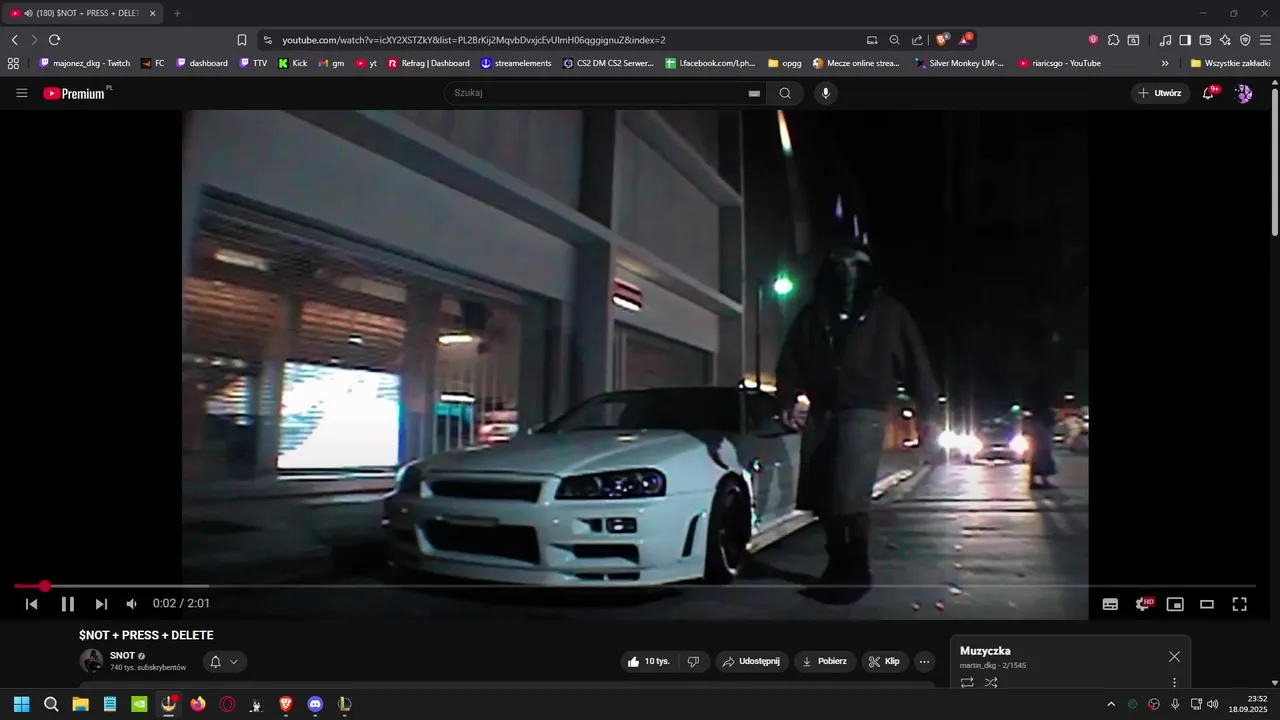
Task: Open the browser main hamburger menu
Action: 1266,40
